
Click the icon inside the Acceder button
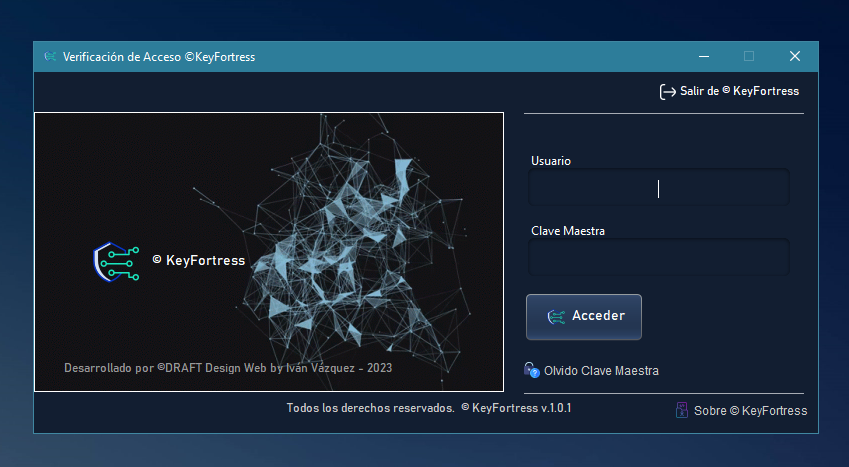click(556, 317)
